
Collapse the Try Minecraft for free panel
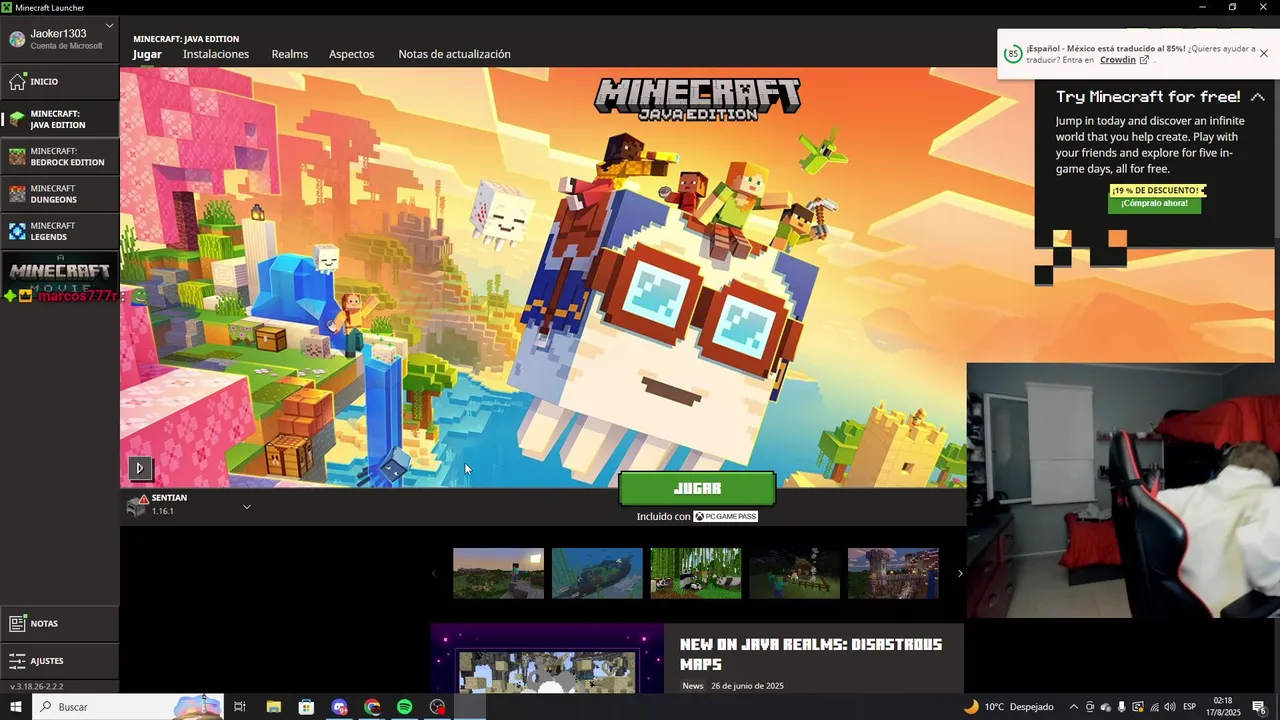[1258, 97]
